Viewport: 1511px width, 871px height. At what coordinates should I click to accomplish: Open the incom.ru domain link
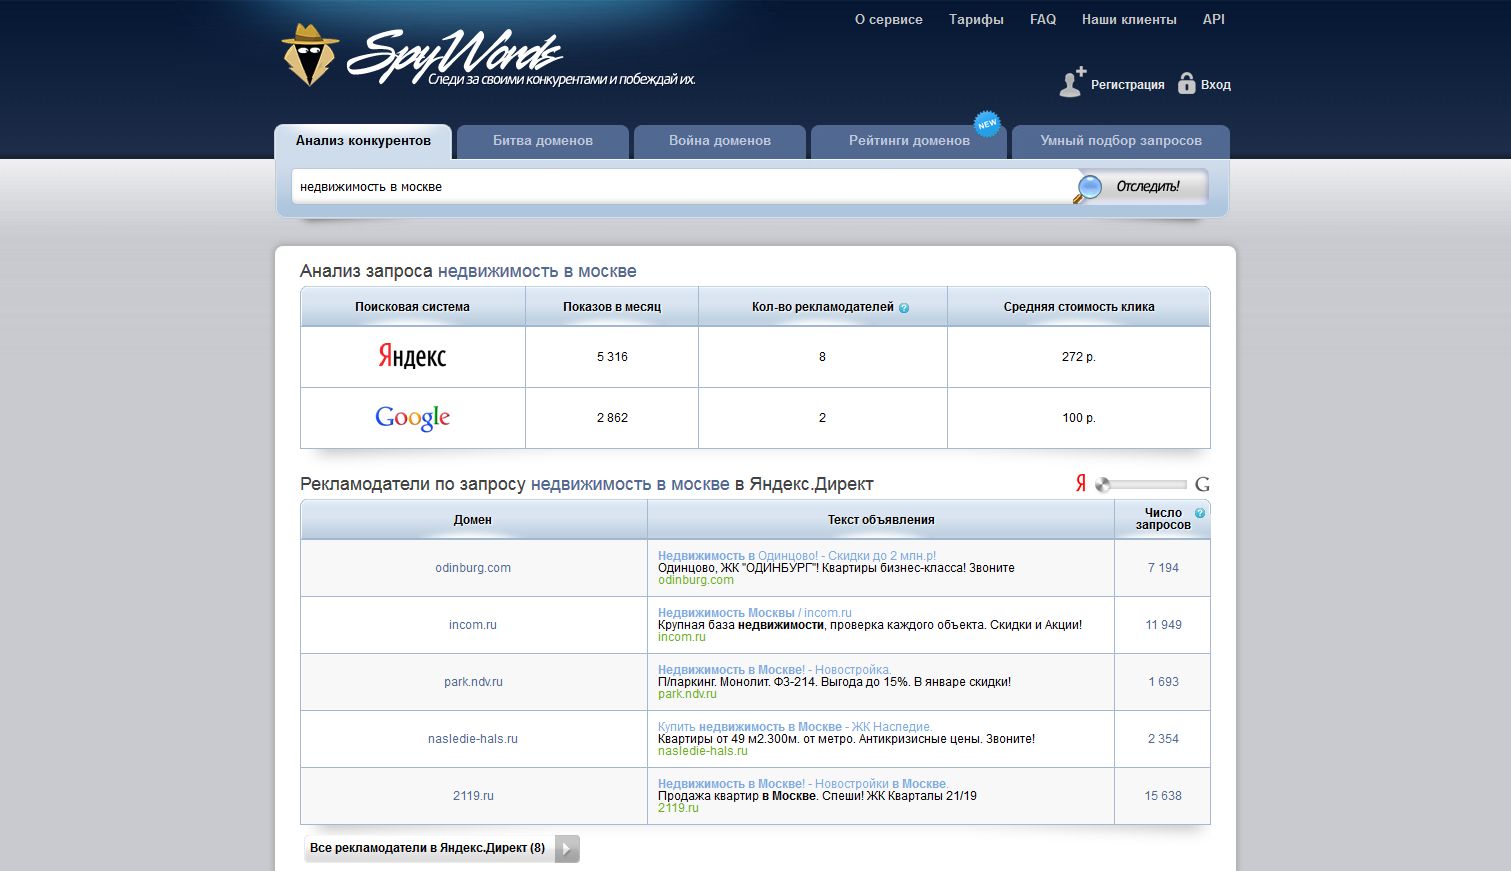tap(473, 625)
